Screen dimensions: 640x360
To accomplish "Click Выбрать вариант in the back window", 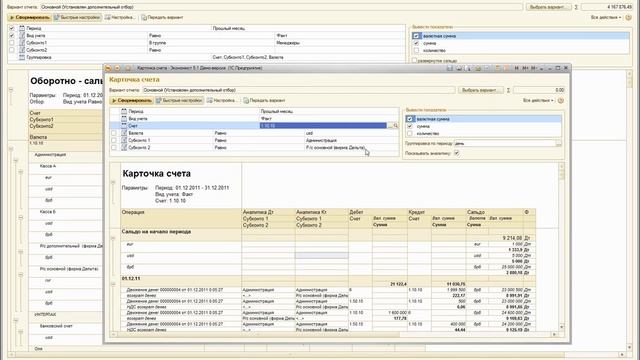I will 548,7.
